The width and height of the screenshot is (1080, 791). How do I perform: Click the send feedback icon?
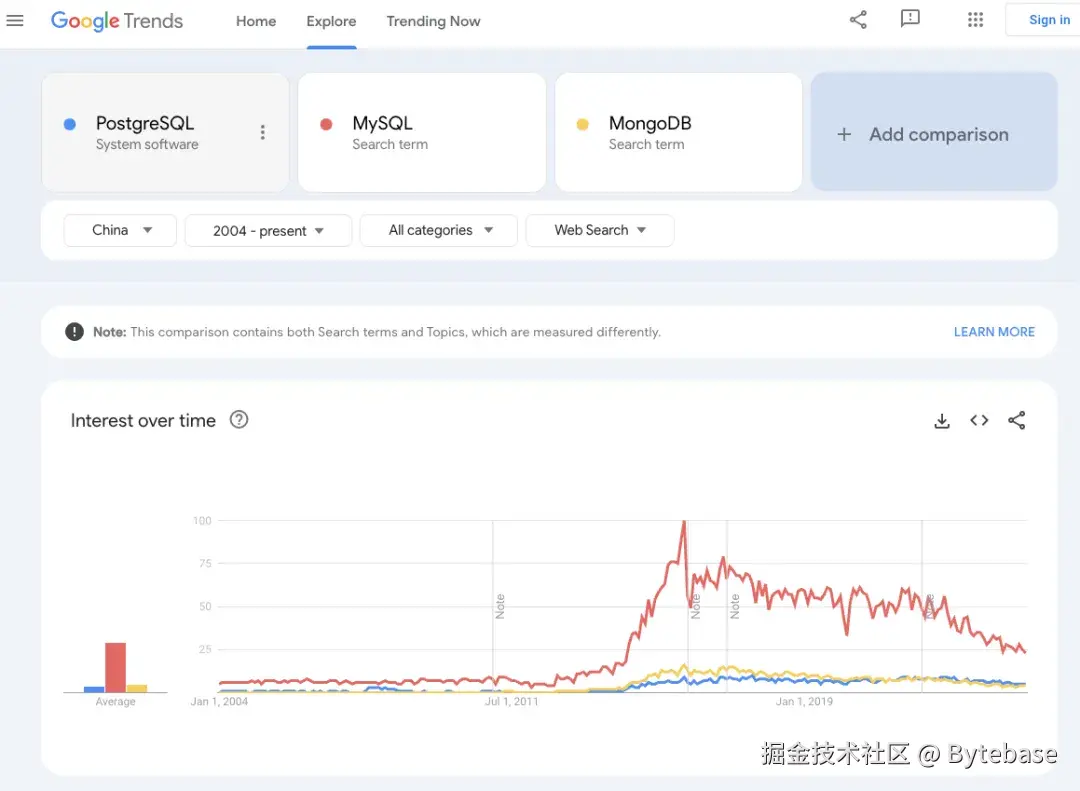click(910, 20)
